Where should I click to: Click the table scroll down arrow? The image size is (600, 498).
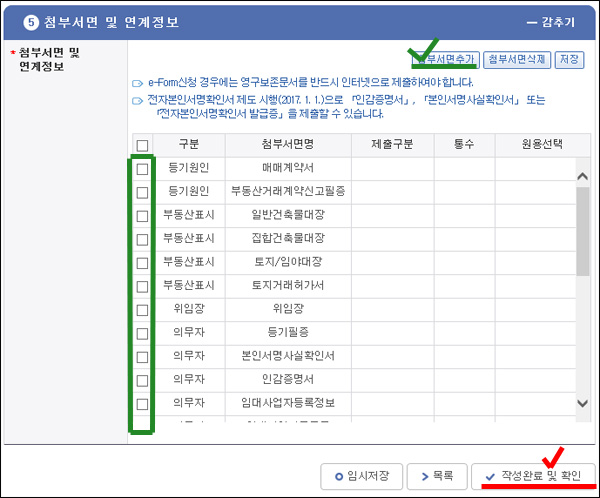582,403
